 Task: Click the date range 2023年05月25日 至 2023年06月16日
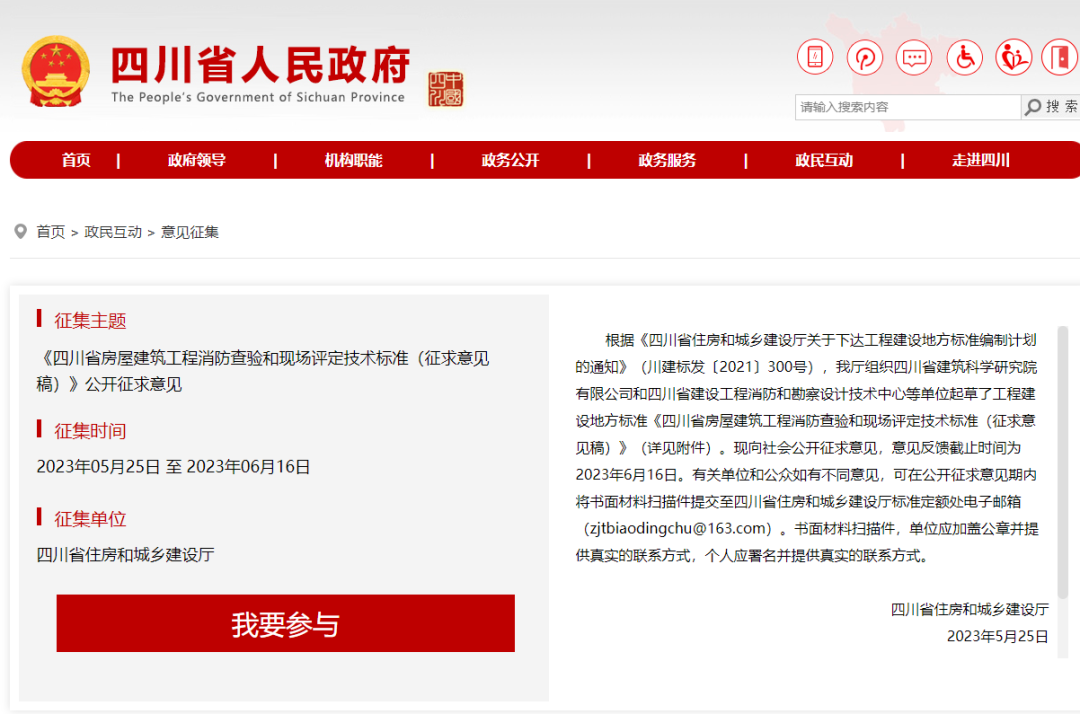[x=174, y=467]
